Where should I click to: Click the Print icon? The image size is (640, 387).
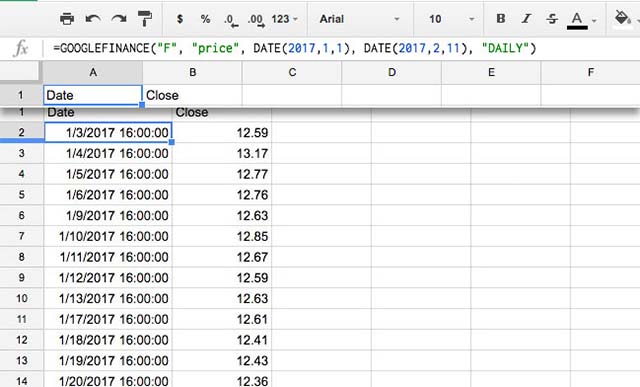tap(67, 19)
